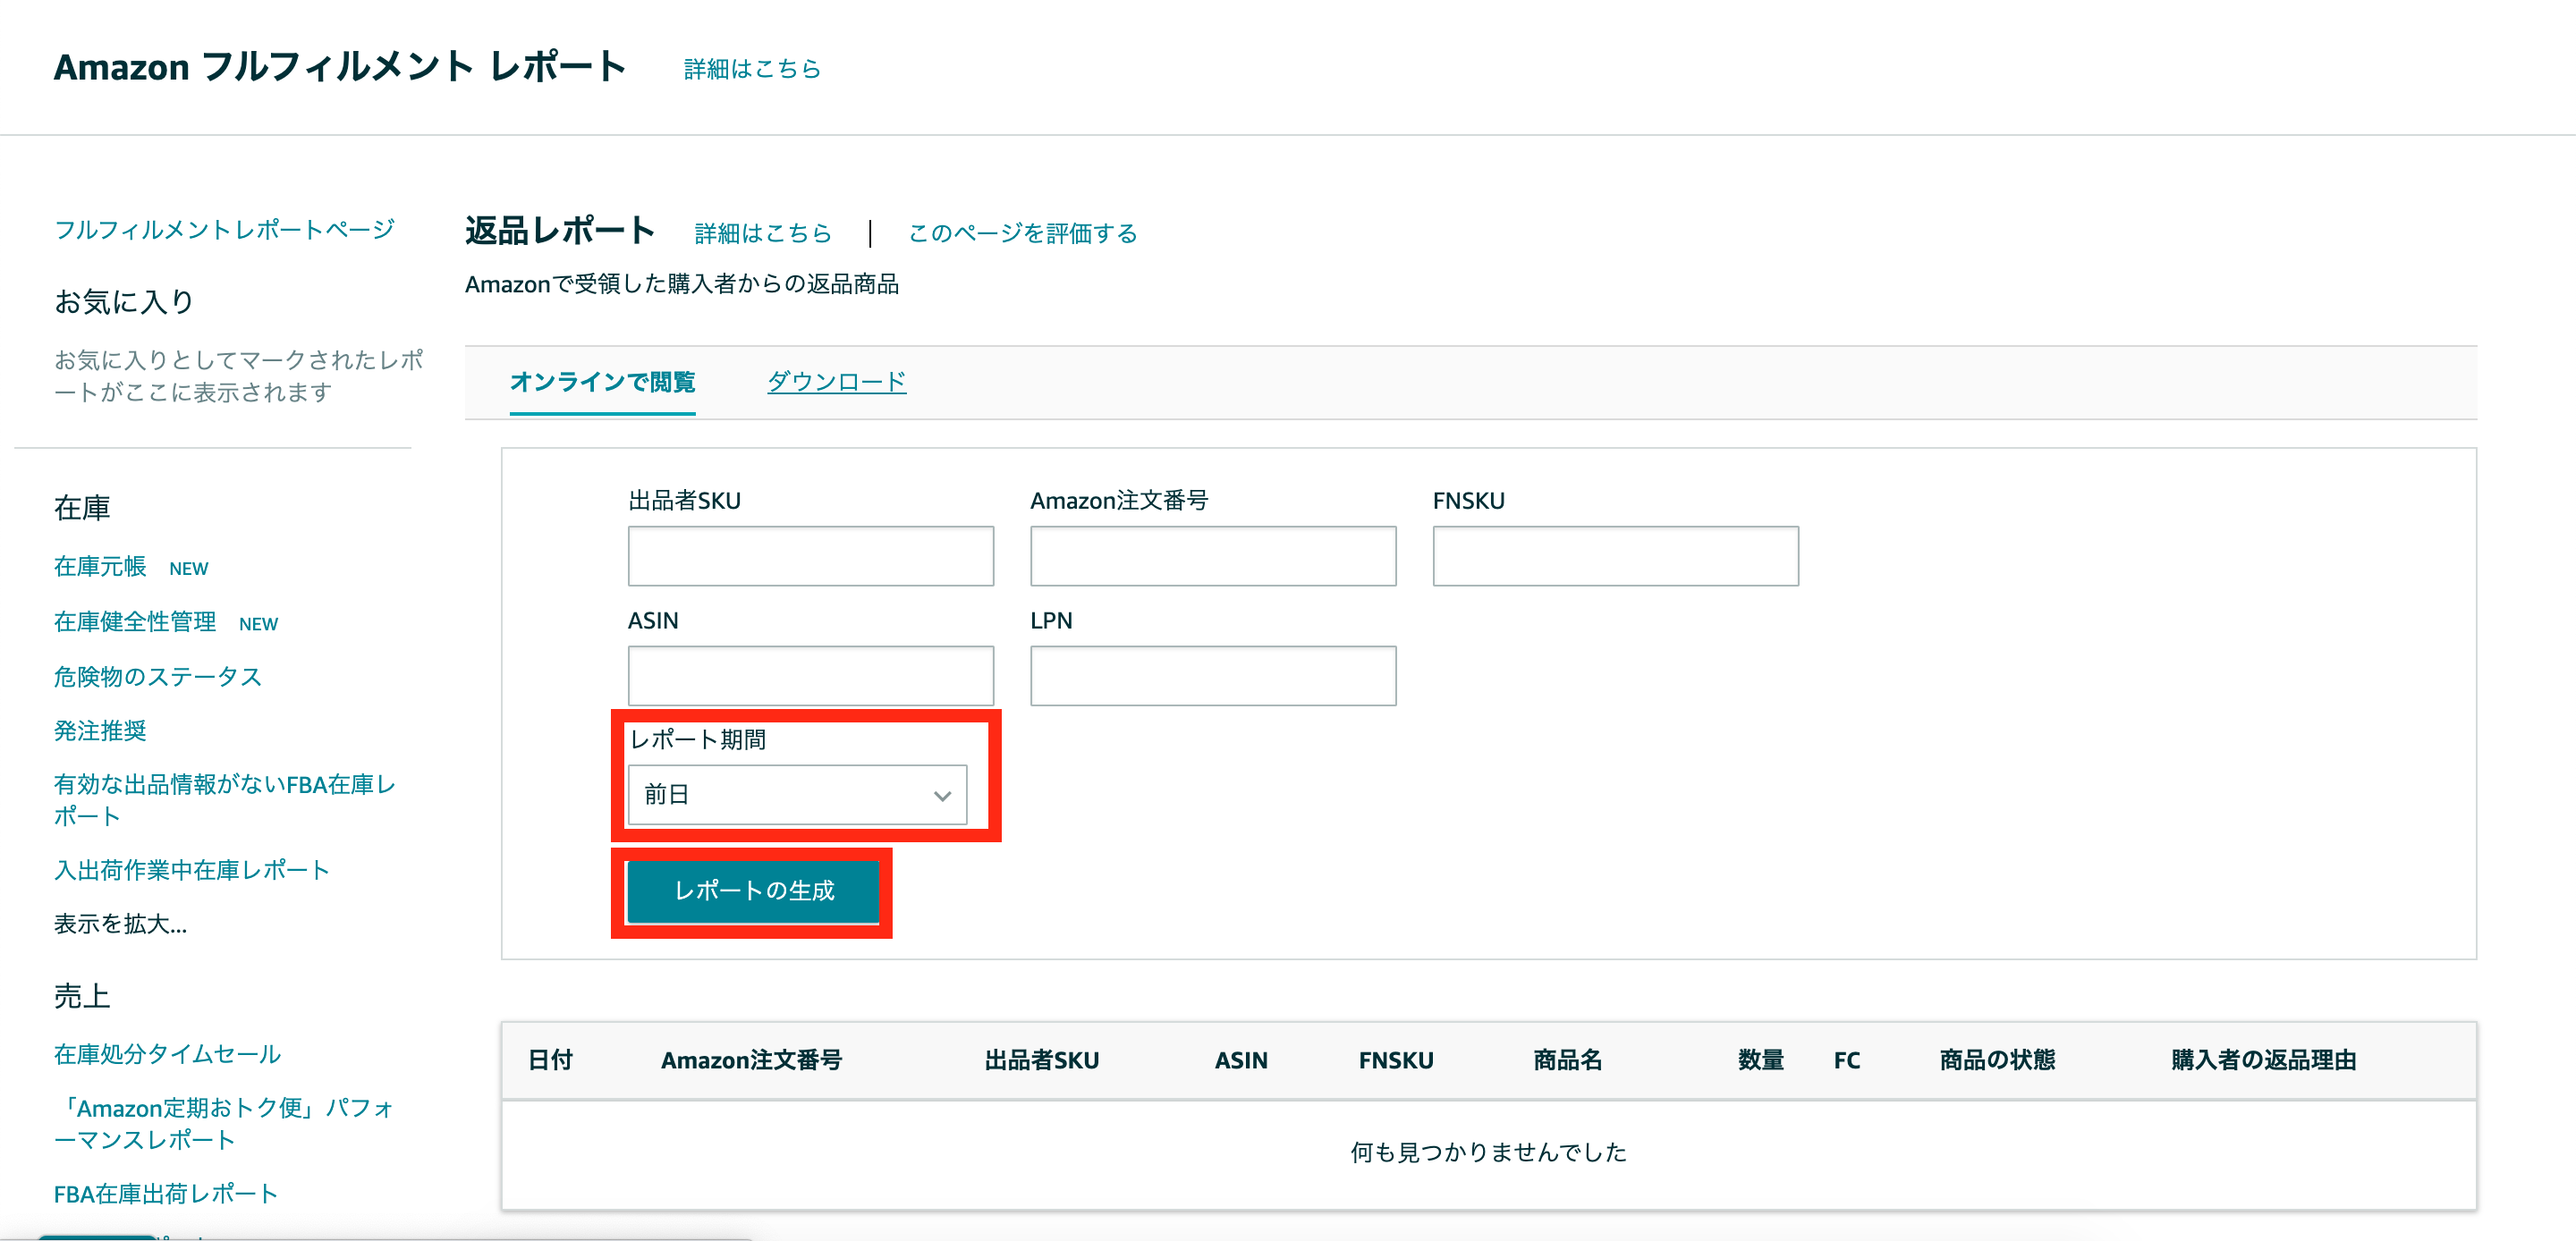Open 有効な出品情報がないFBA在庫レポート link
The width and height of the screenshot is (2576, 1241).
pyautogui.click(x=225, y=800)
